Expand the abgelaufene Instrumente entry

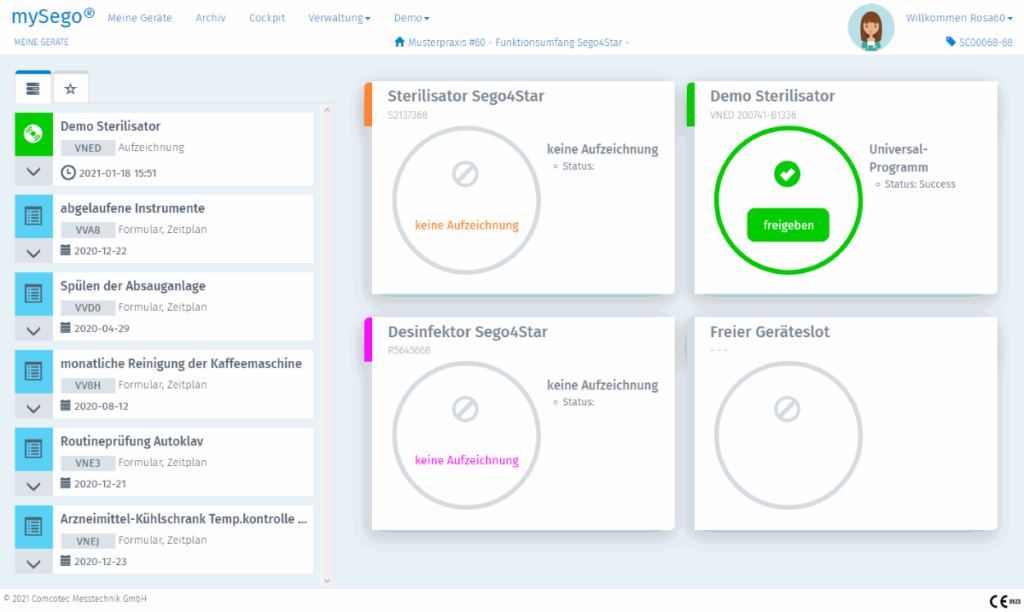point(33,253)
